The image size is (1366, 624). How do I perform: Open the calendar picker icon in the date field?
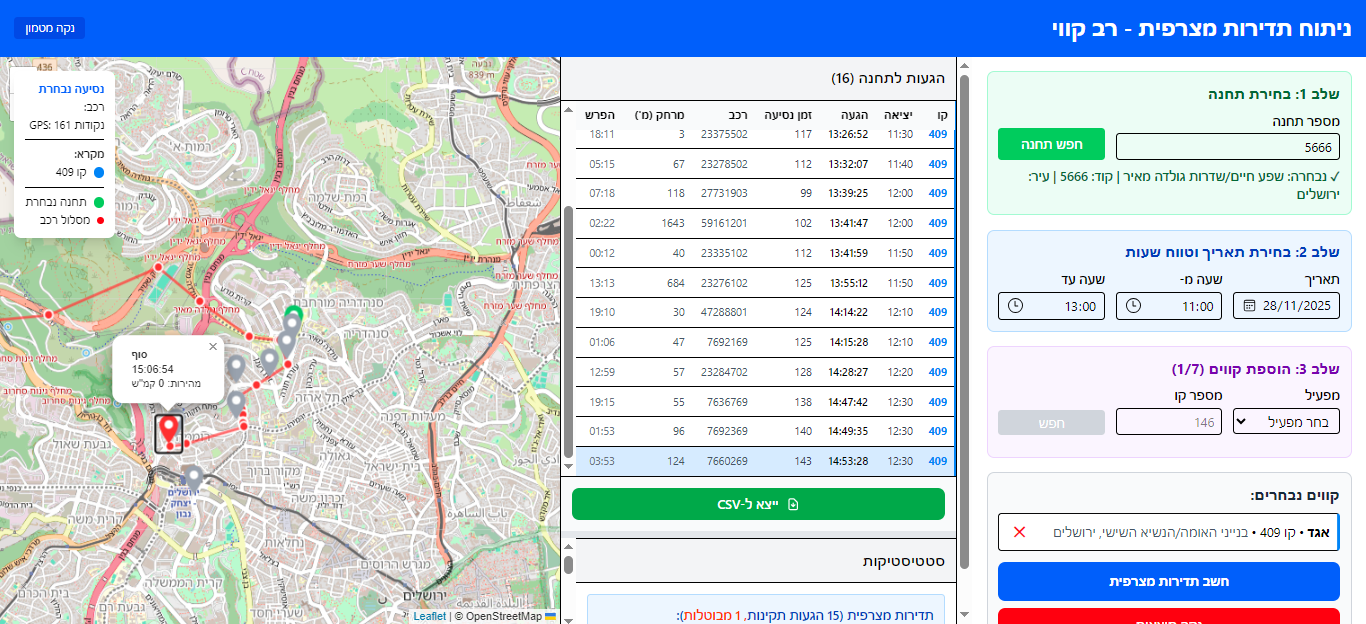click(x=1249, y=306)
